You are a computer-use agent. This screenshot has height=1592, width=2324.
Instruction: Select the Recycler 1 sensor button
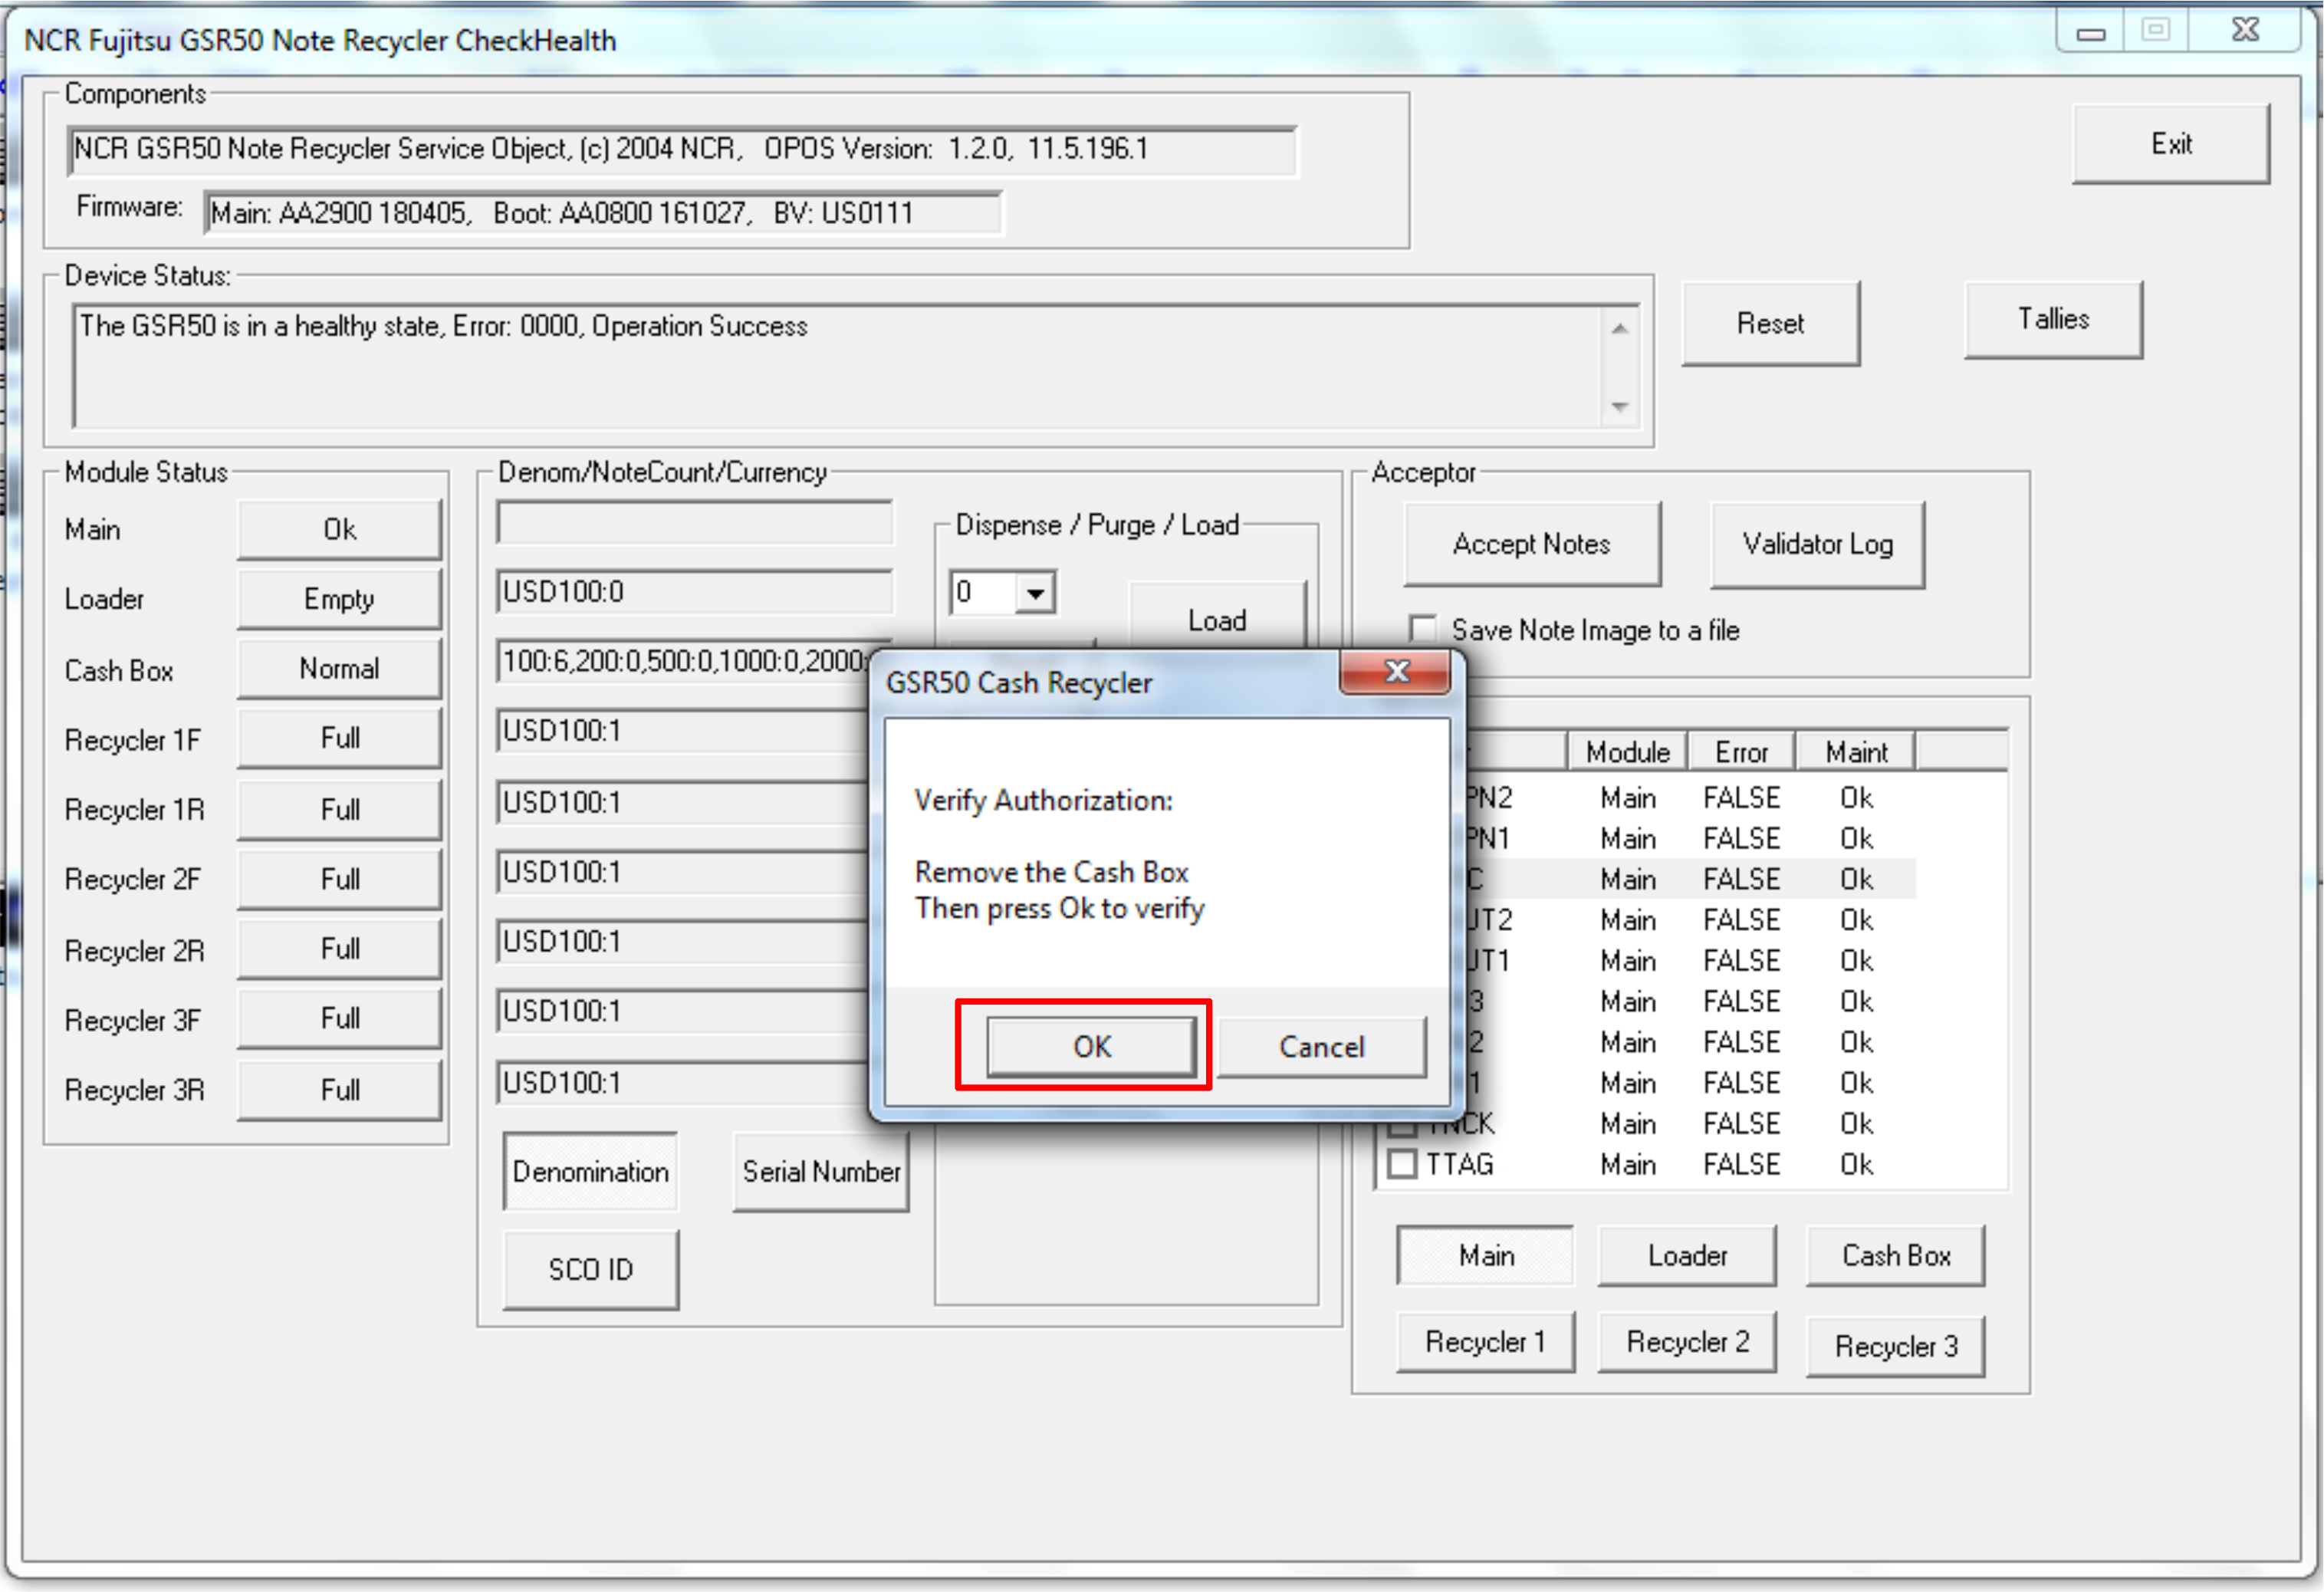[x=1485, y=1341]
